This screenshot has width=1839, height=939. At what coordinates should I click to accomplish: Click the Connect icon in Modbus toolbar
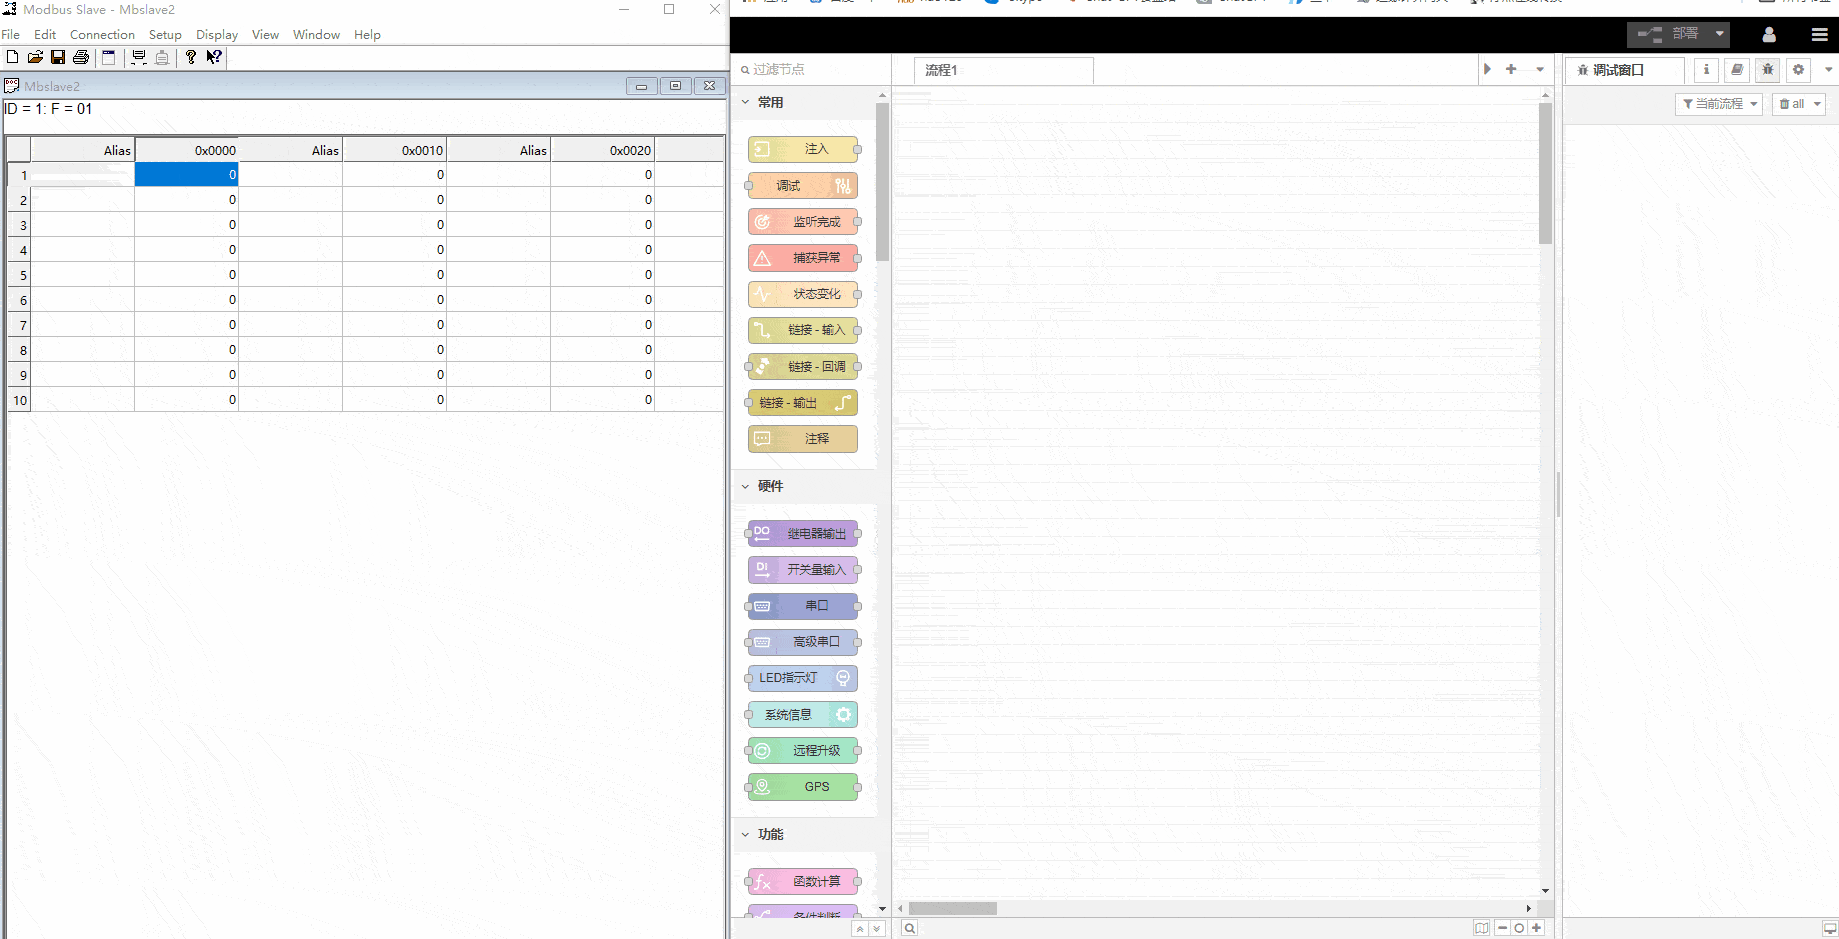(139, 58)
